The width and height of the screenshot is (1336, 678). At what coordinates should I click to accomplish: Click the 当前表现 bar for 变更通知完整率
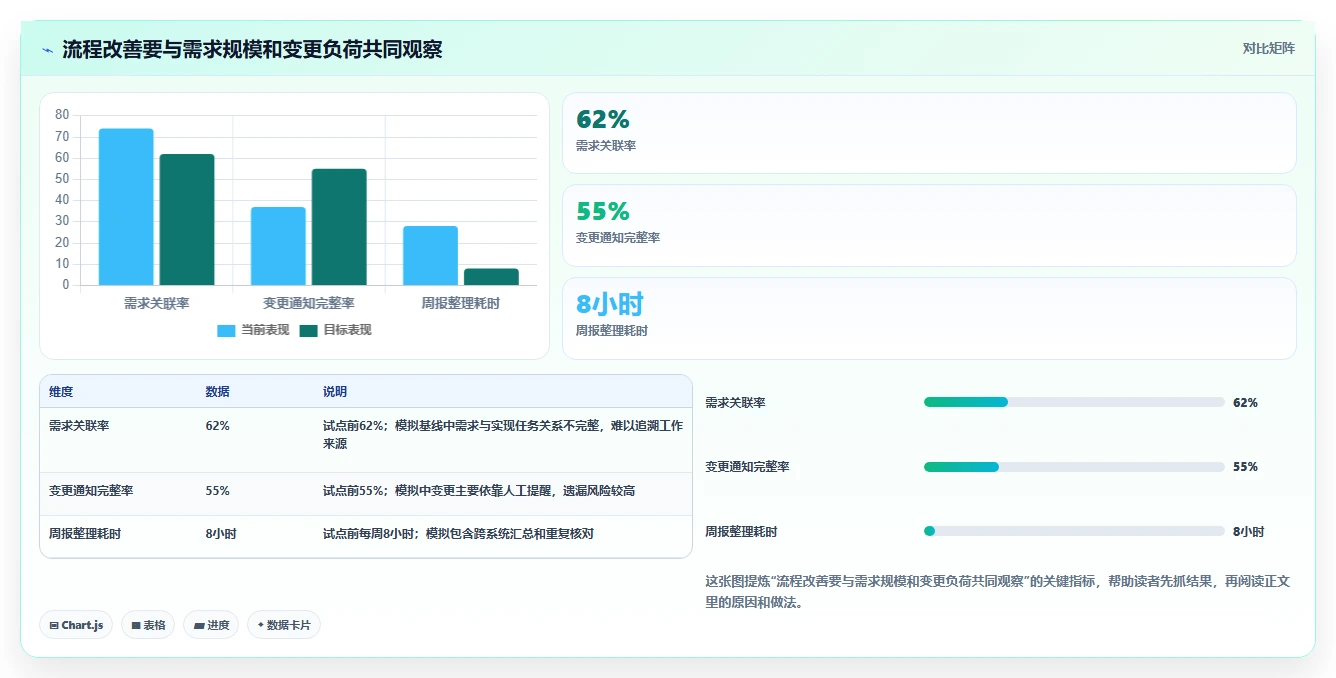tap(278, 246)
